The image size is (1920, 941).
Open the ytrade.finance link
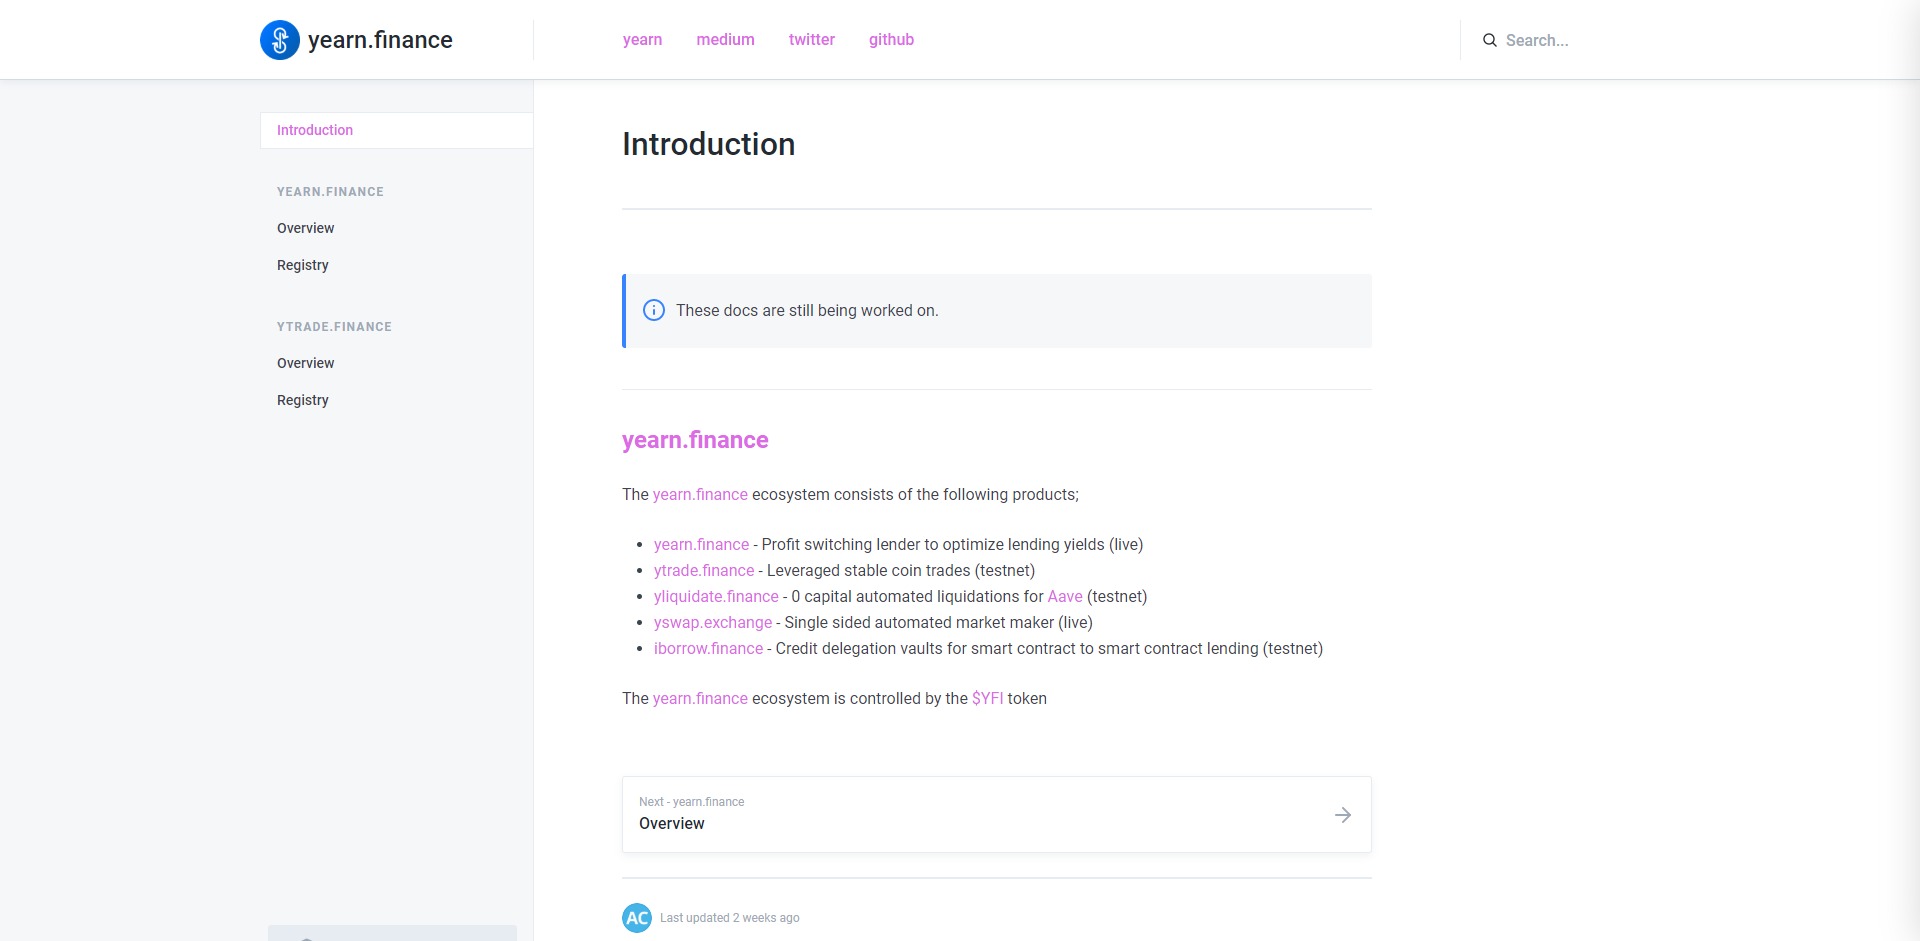coord(704,570)
